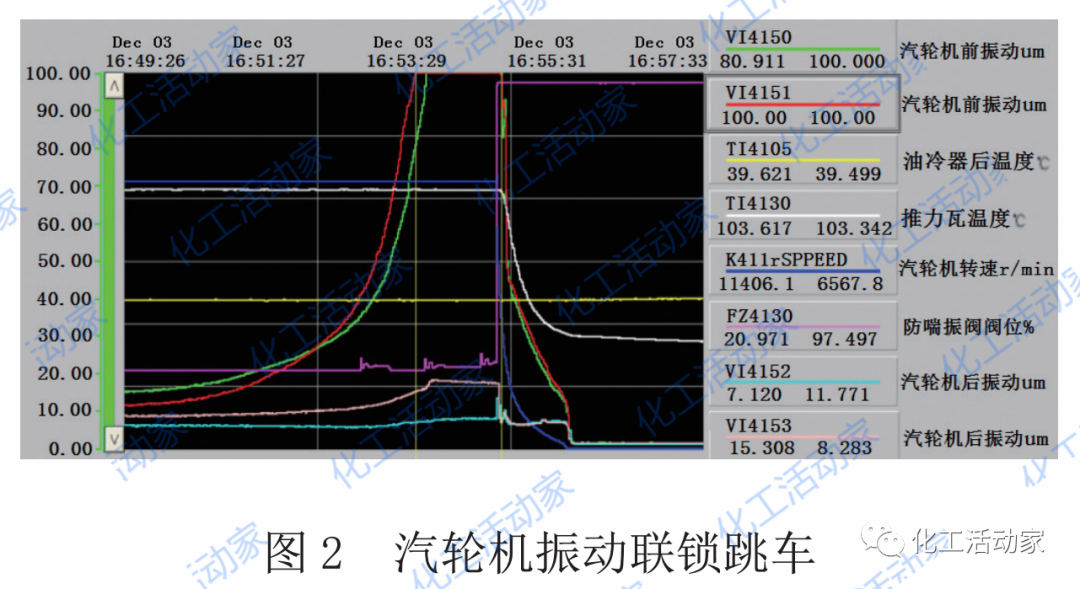The width and height of the screenshot is (1080, 589).
Task: Select the VI4150 legend entry
Action: pyautogui.click(x=802, y=48)
